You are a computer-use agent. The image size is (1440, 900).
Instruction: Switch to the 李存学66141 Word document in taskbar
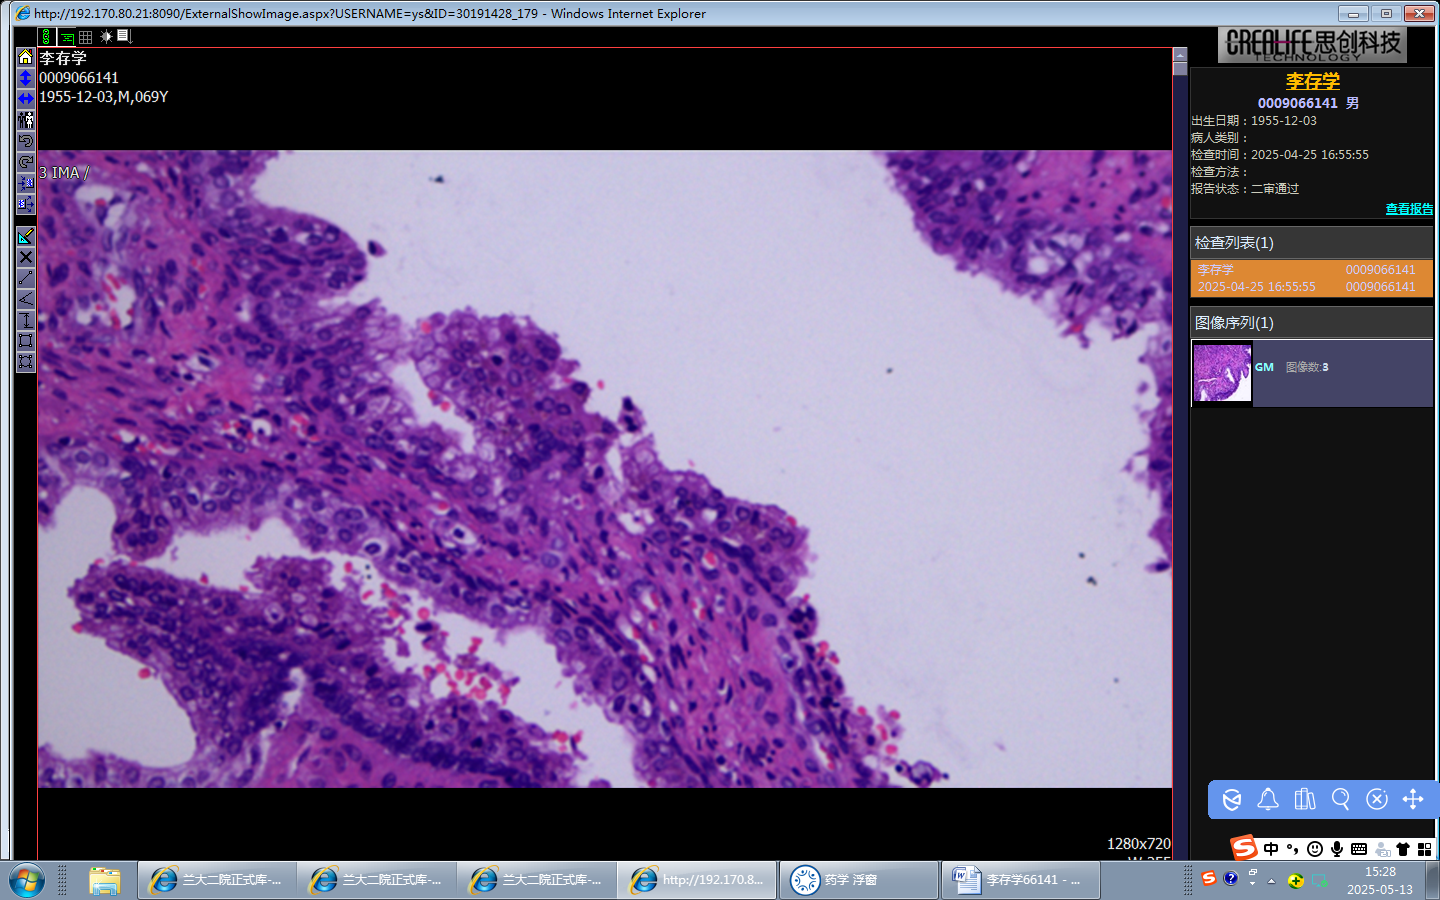pyautogui.click(x=1020, y=880)
